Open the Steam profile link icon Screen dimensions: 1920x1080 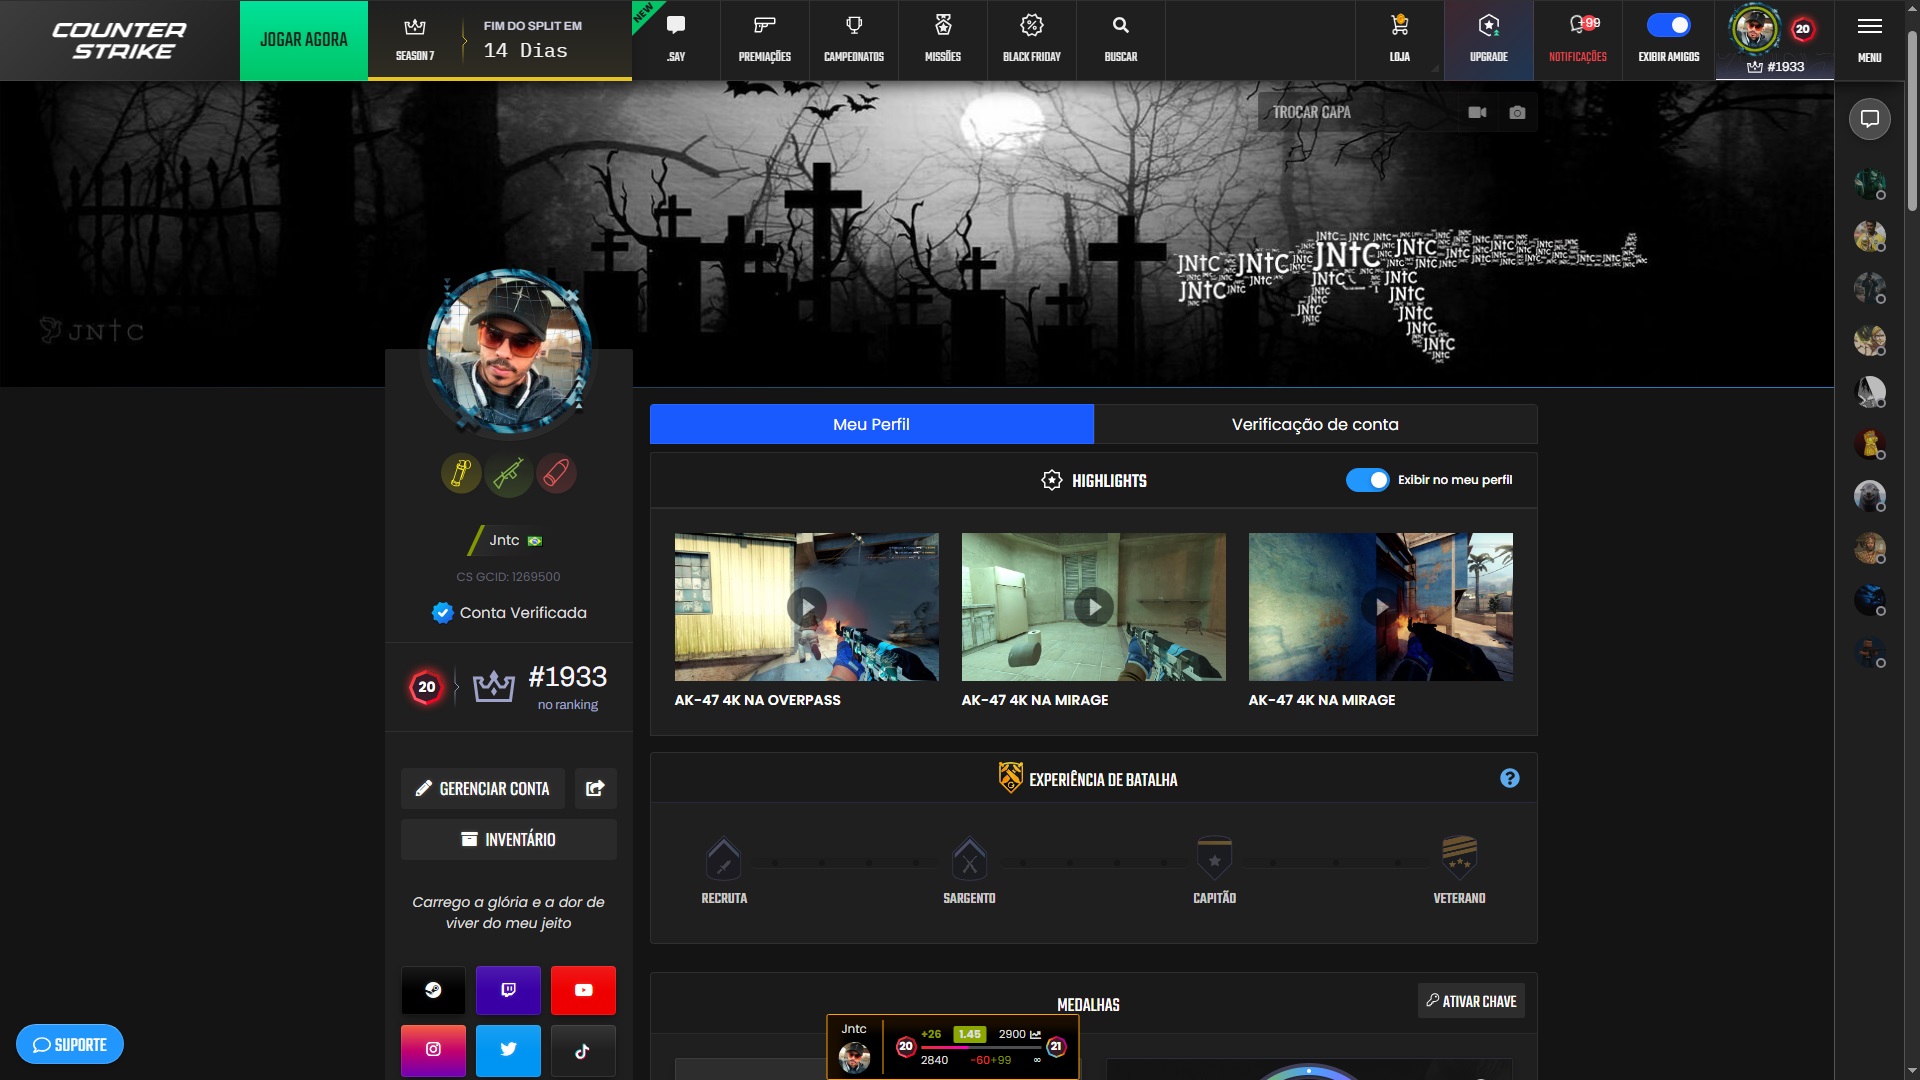[433, 990]
